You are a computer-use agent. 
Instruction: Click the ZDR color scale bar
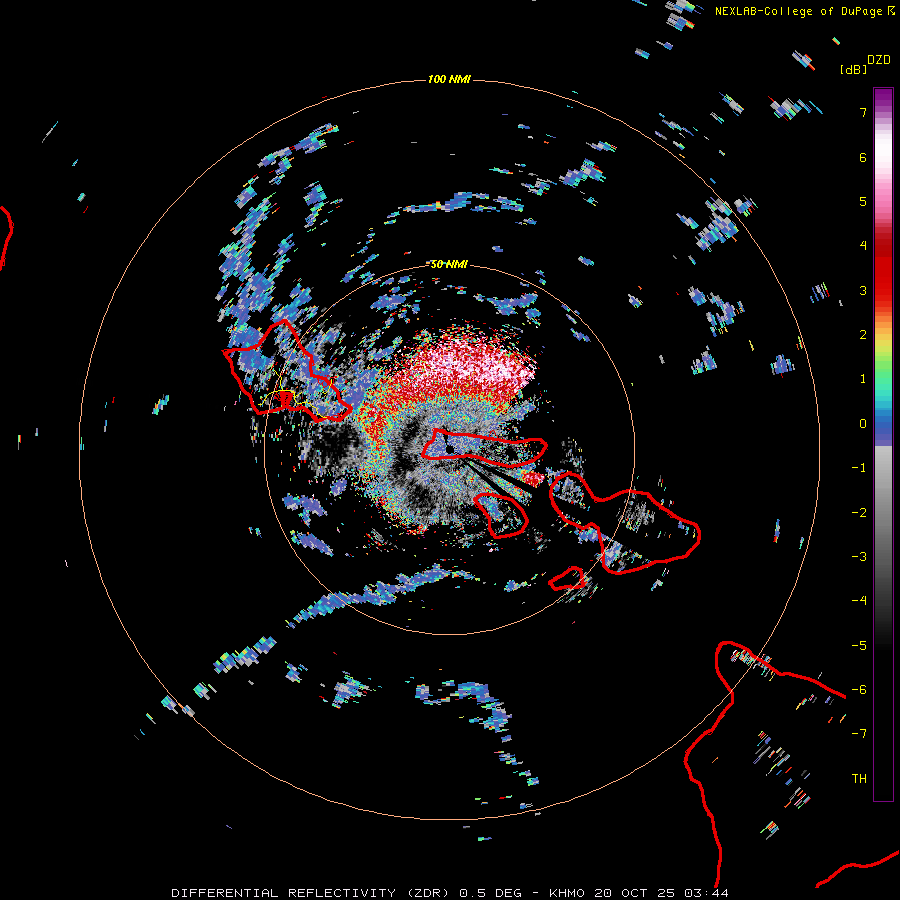coord(883,444)
